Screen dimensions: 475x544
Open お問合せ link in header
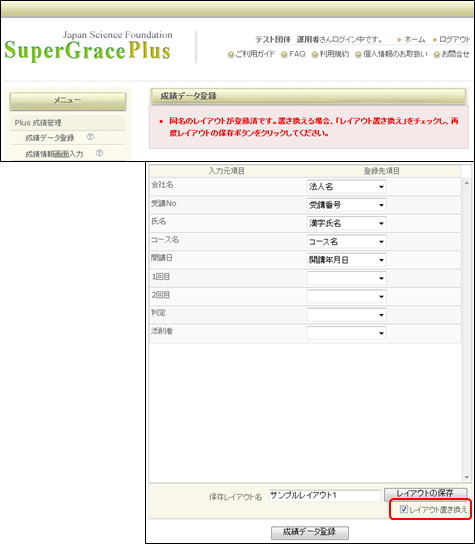pyautogui.click(x=452, y=54)
